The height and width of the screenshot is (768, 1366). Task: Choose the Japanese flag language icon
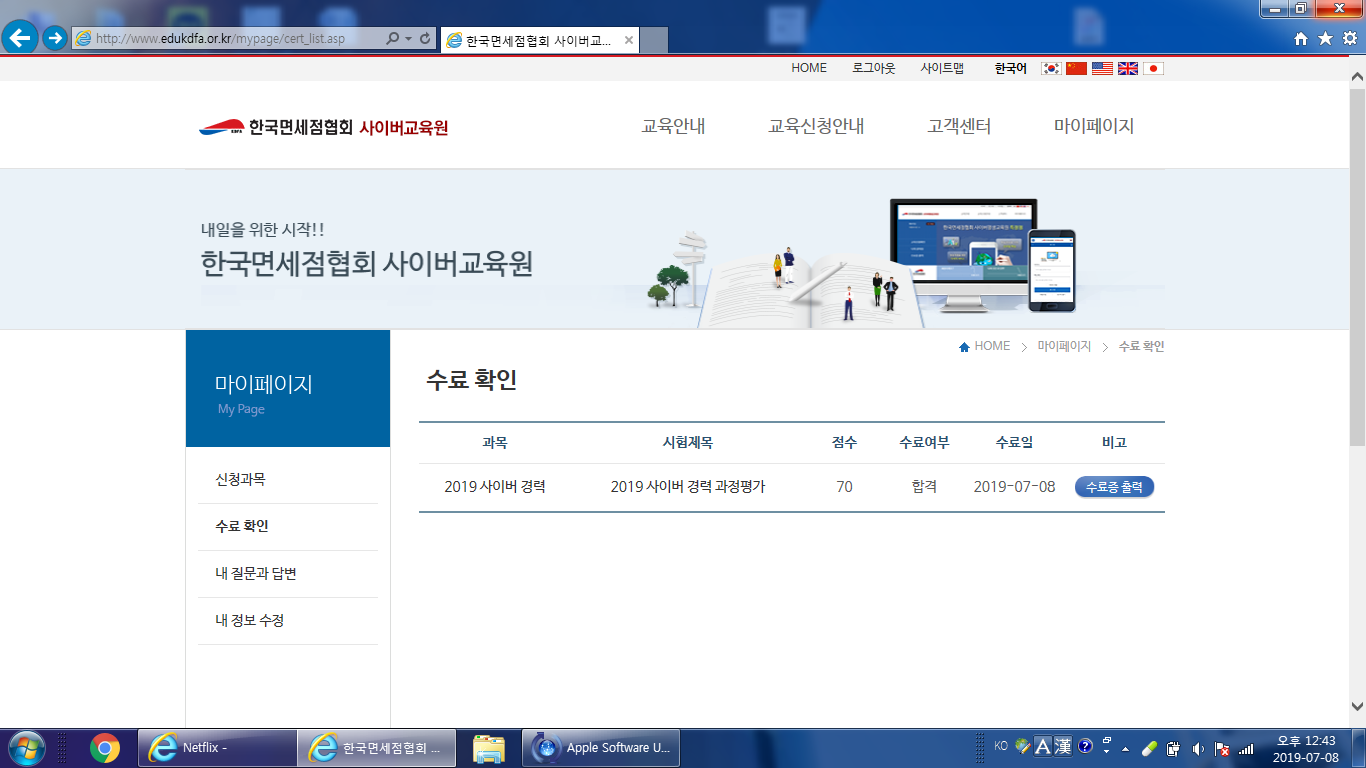1153,68
